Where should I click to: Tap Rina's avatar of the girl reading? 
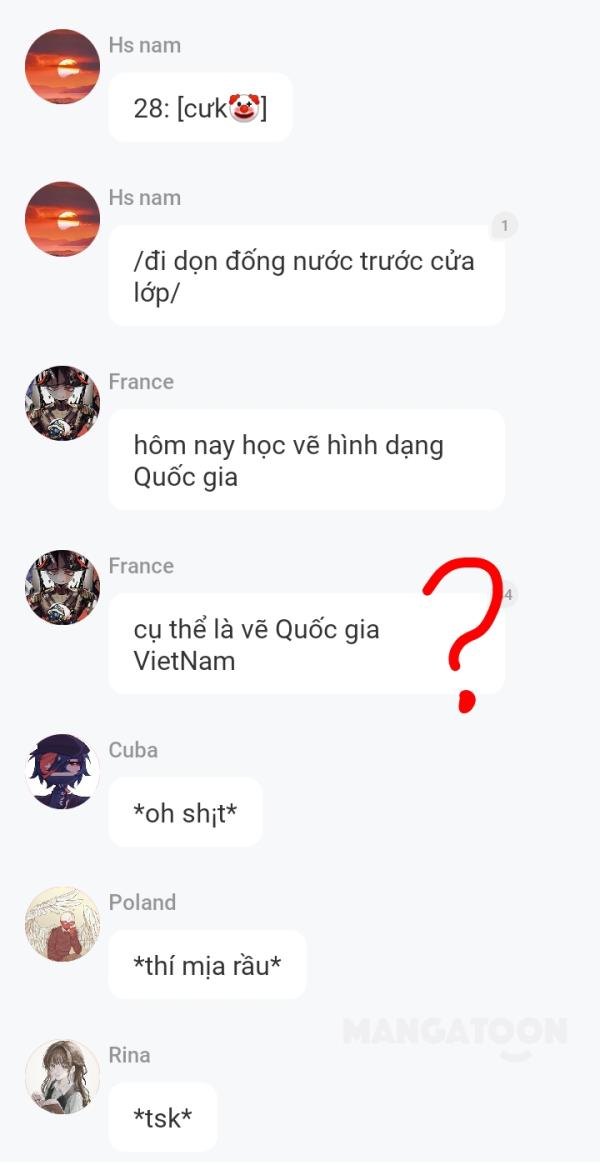click(x=62, y=1077)
